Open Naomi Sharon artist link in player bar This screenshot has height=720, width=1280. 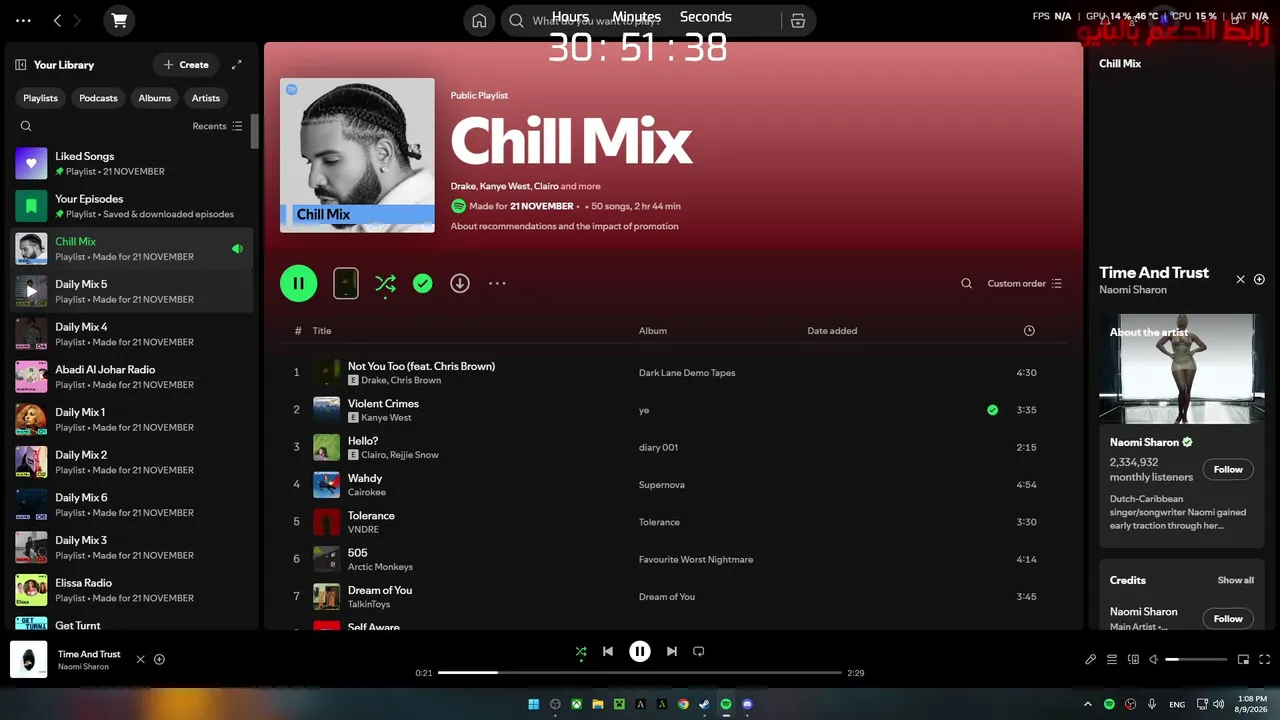[x=83, y=667]
